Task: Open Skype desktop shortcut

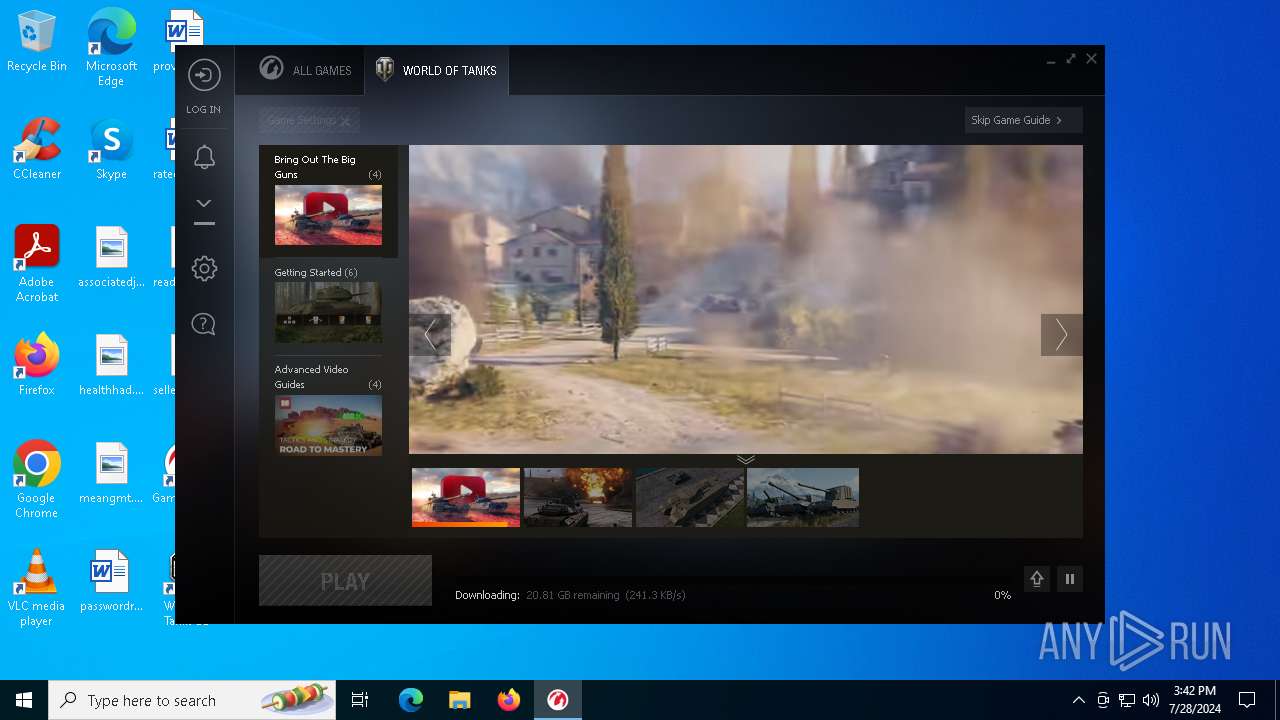Action: click(x=111, y=150)
